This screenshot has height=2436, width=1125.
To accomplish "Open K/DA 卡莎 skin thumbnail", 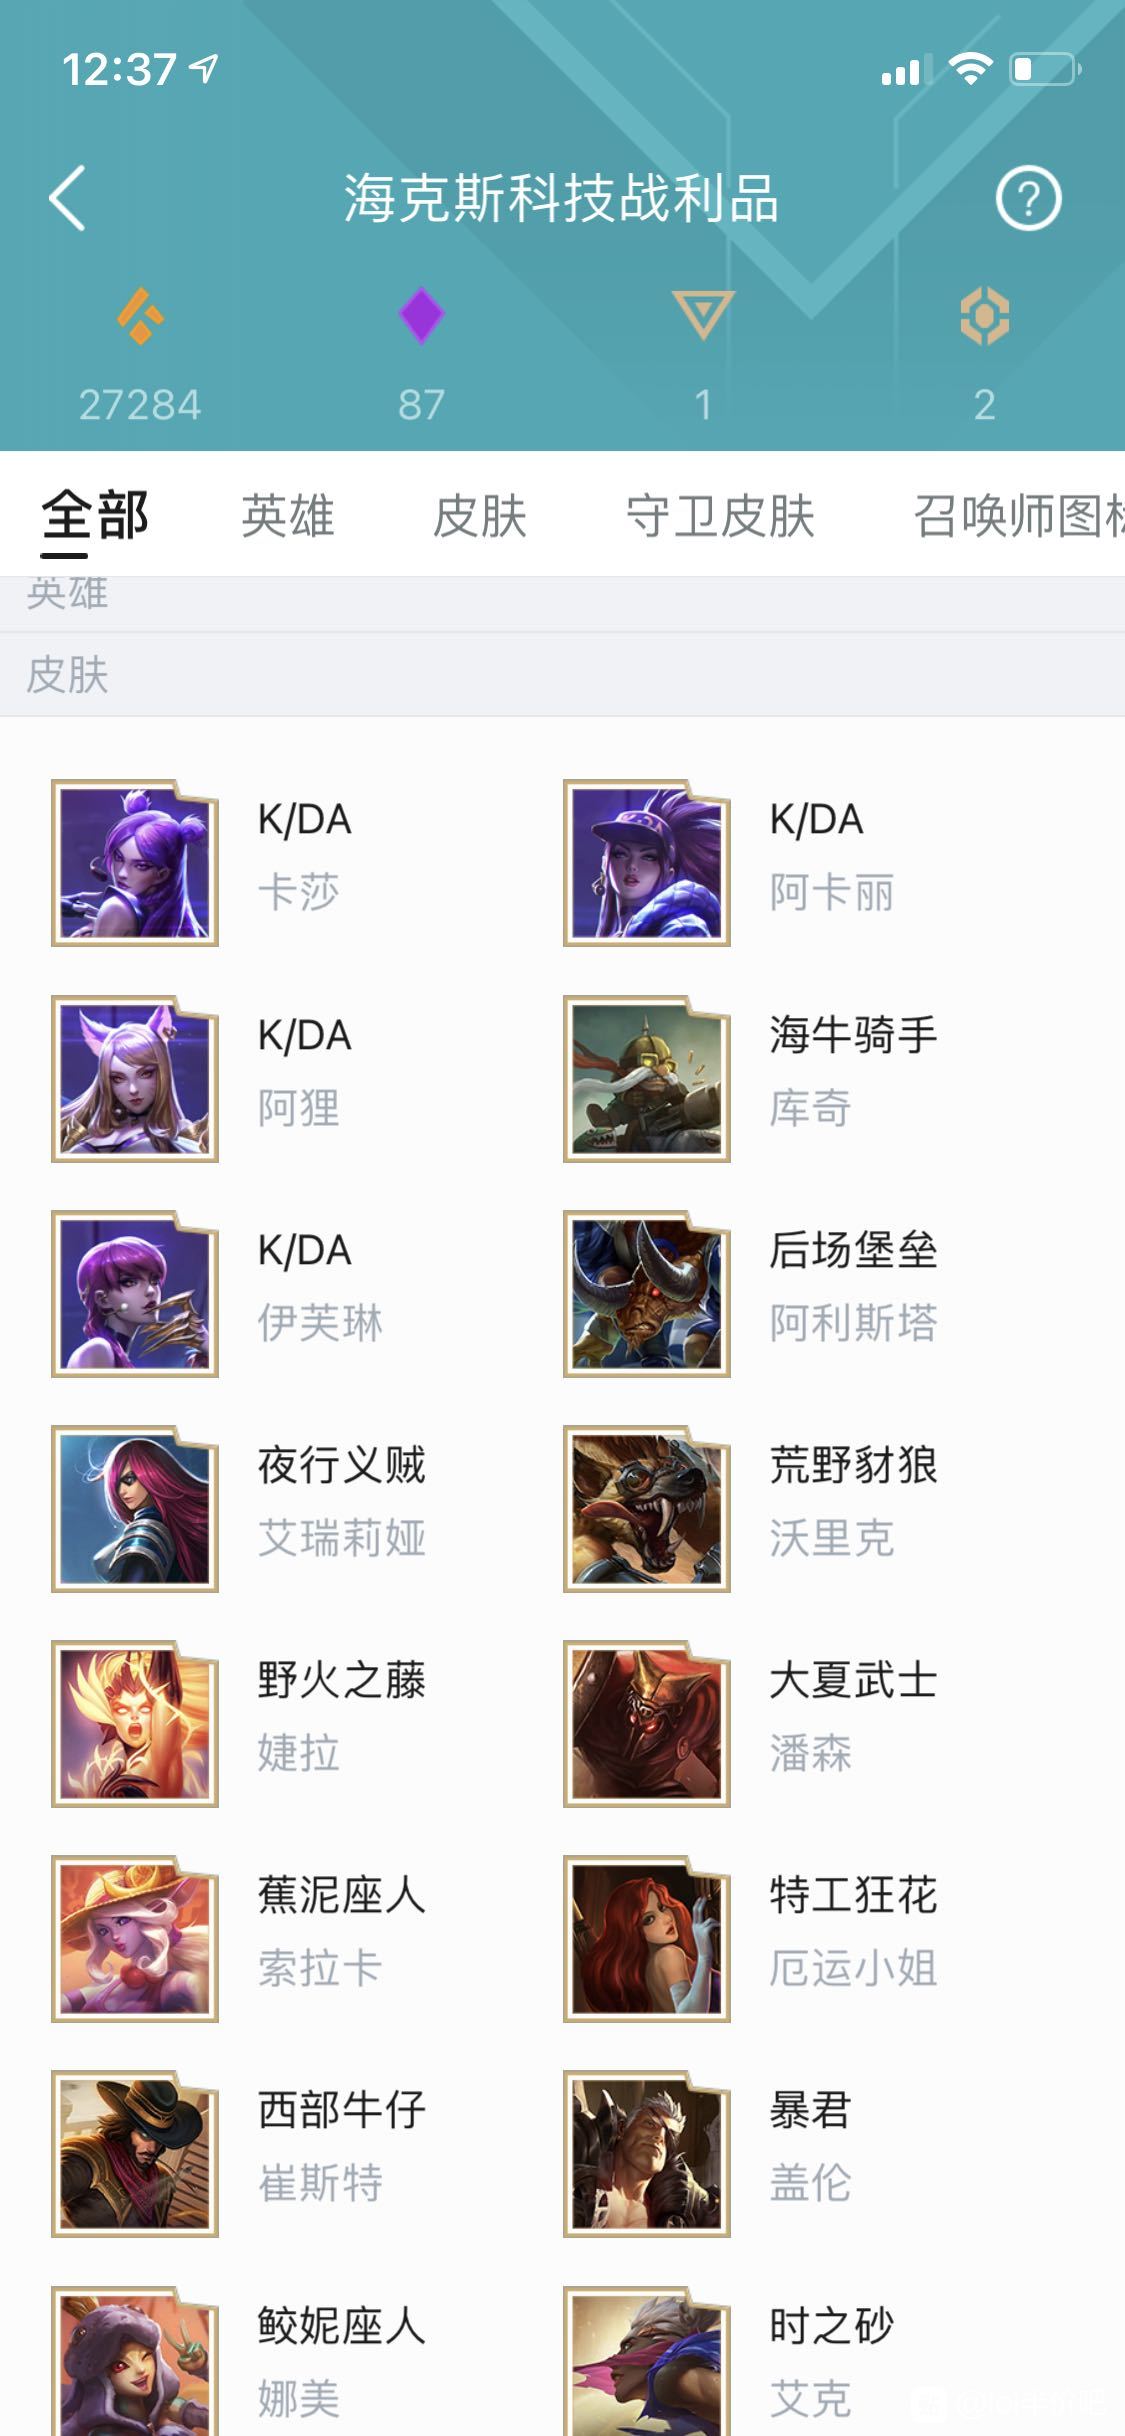I will point(135,863).
